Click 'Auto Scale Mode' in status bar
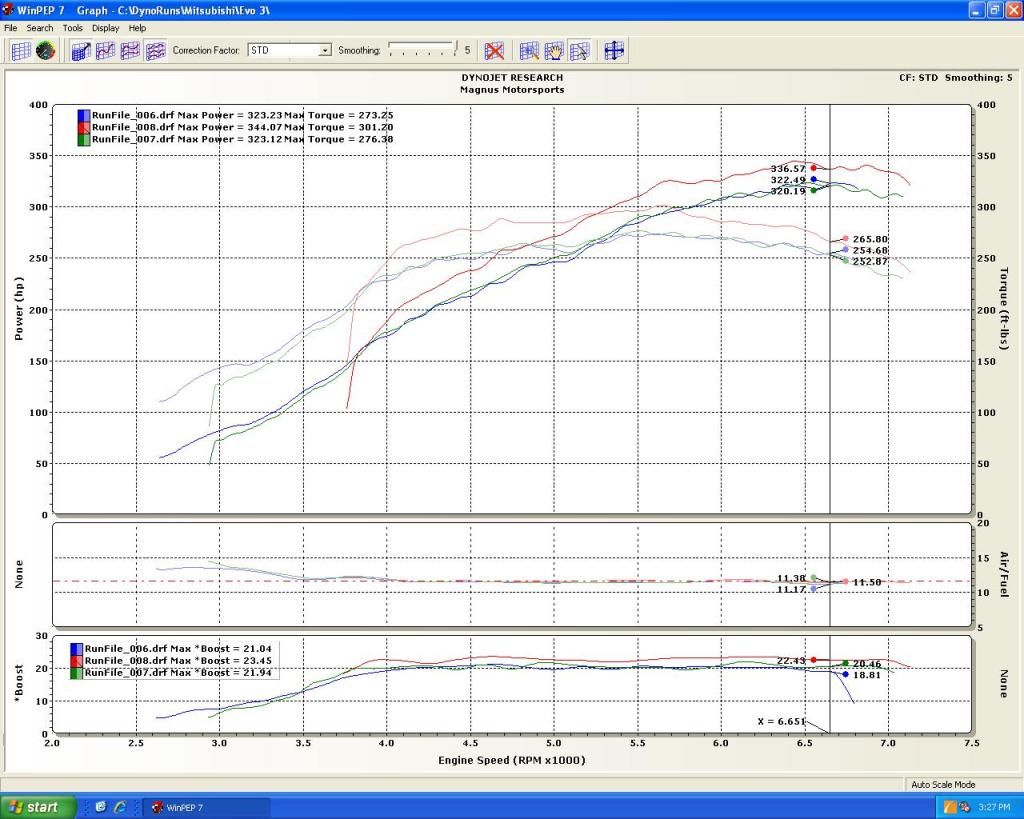 [x=943, y=785]
